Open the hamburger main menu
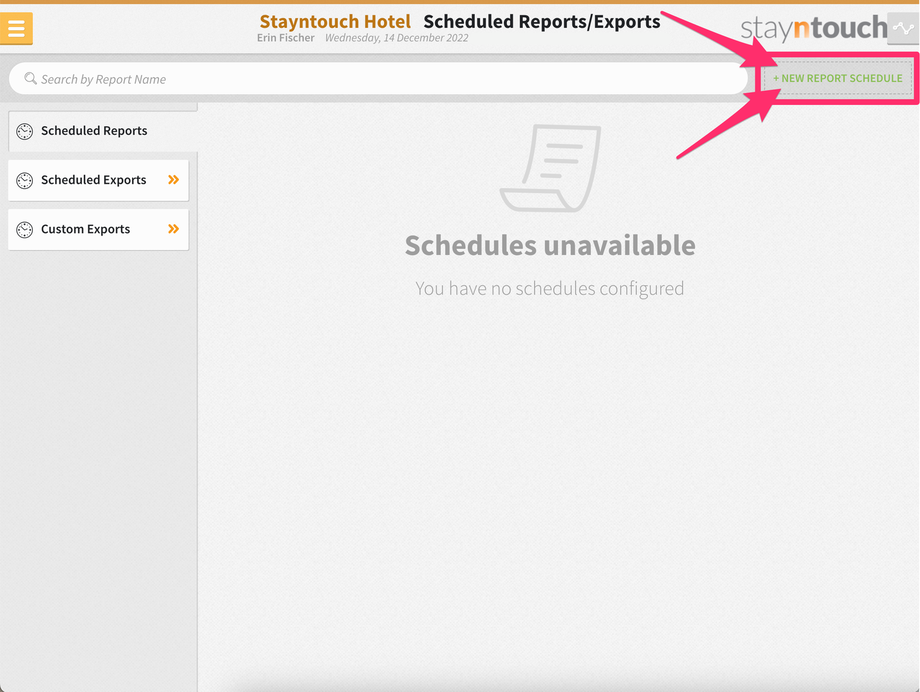This screenshot has width=920, height=692. tap(16, 28)
